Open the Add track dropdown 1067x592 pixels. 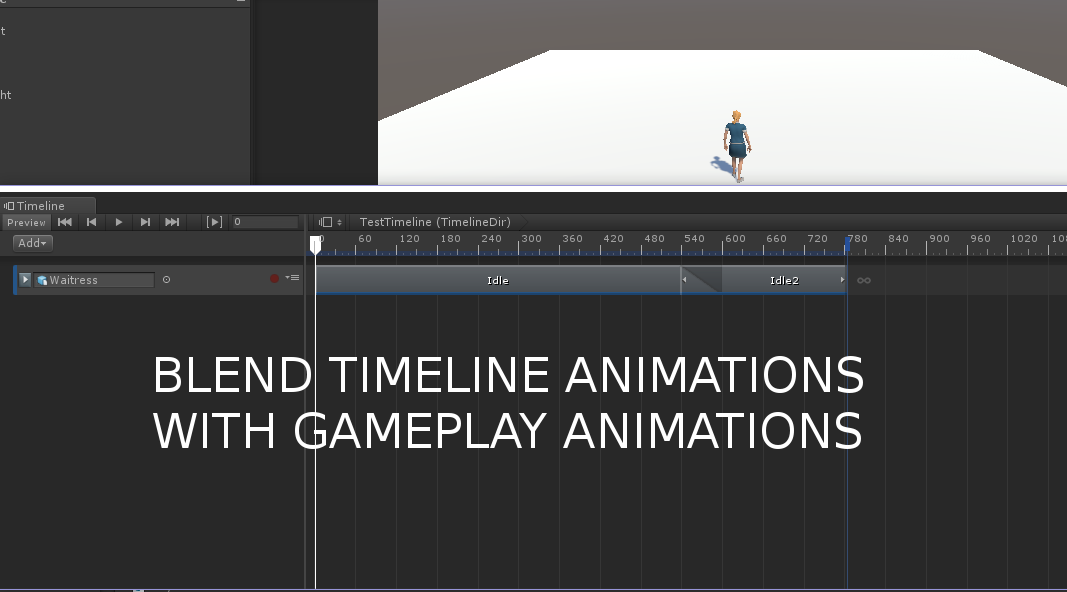[30, 242]
